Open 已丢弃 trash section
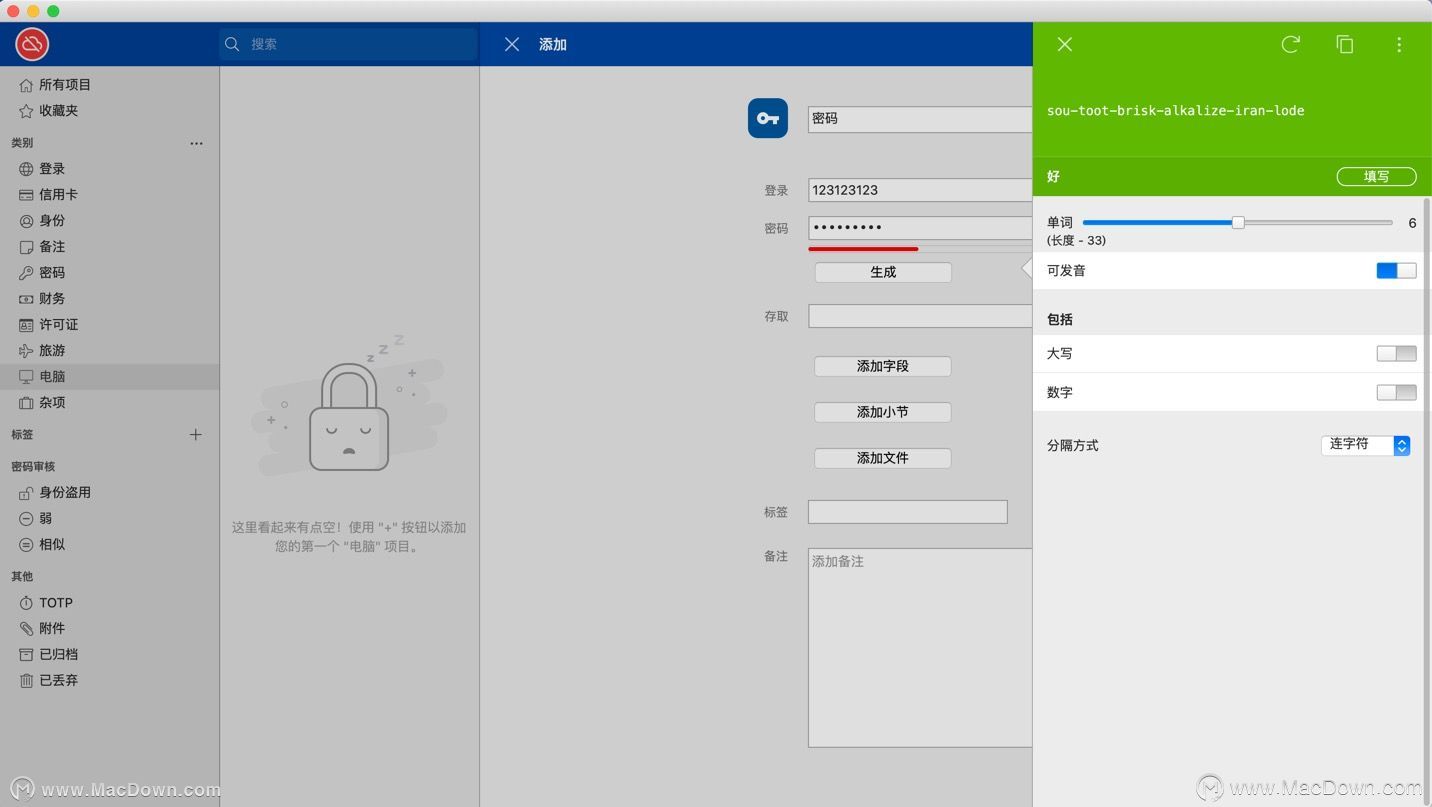The image size is (1432, 807). [x=109, y=681]
